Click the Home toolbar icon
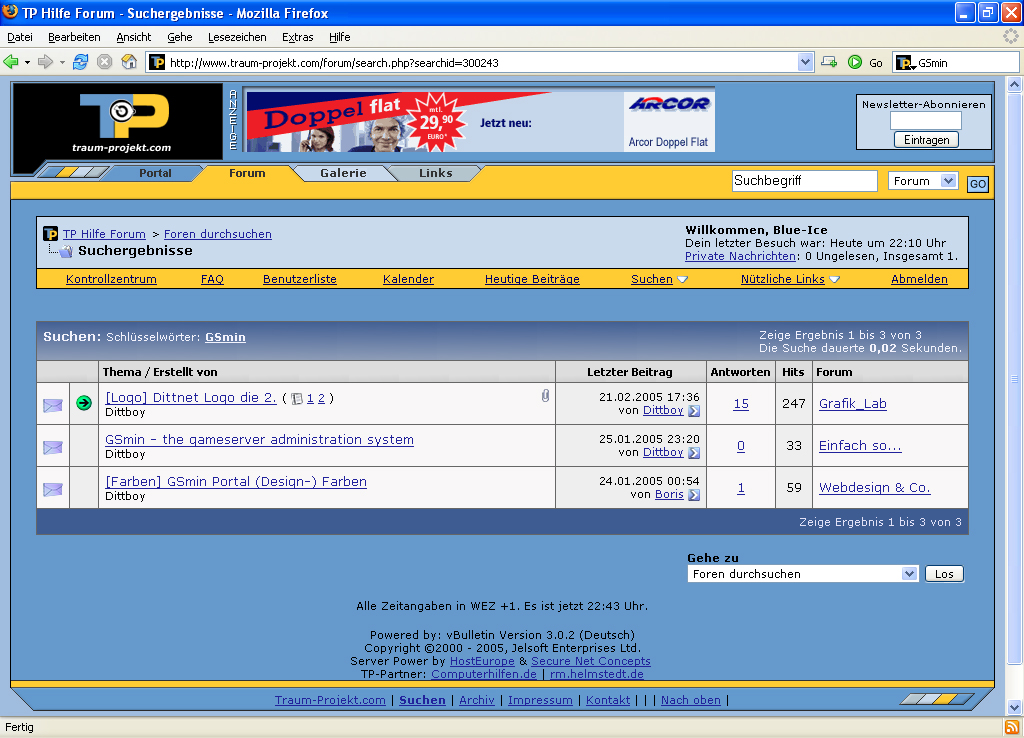 tap(129, 62)
